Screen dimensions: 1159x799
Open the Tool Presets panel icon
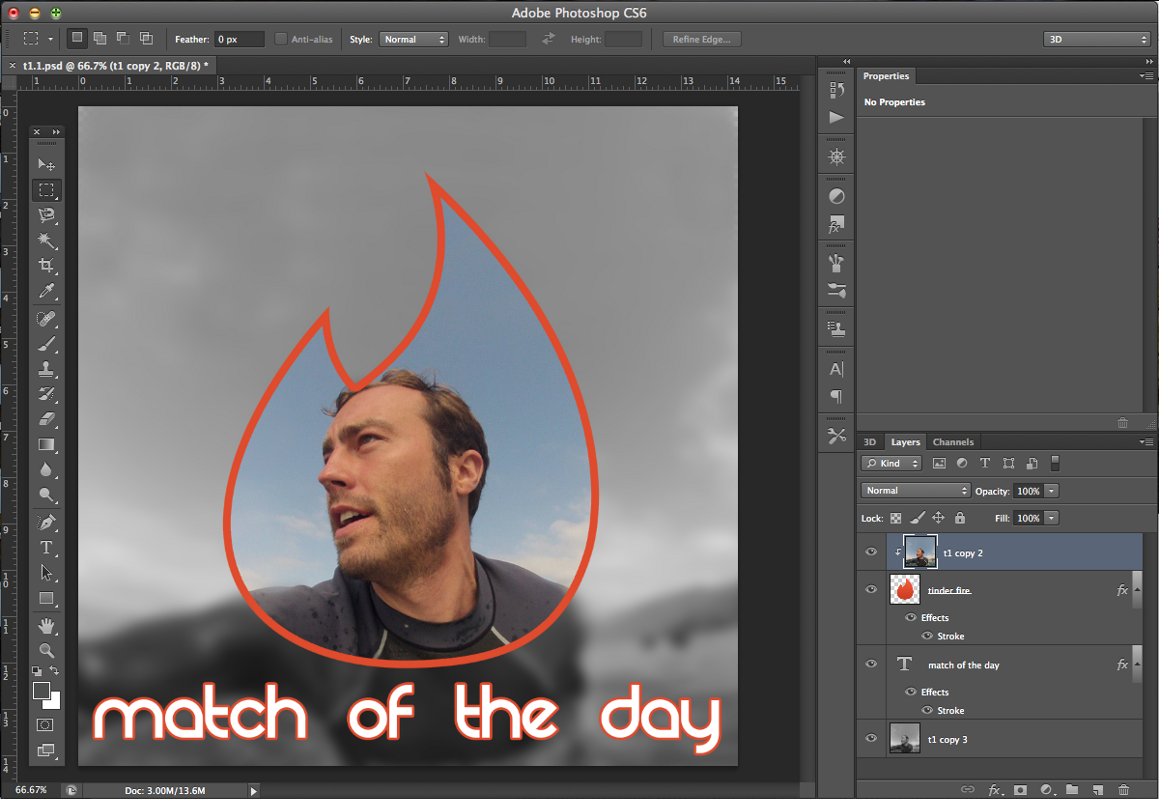tap(836, 437)
